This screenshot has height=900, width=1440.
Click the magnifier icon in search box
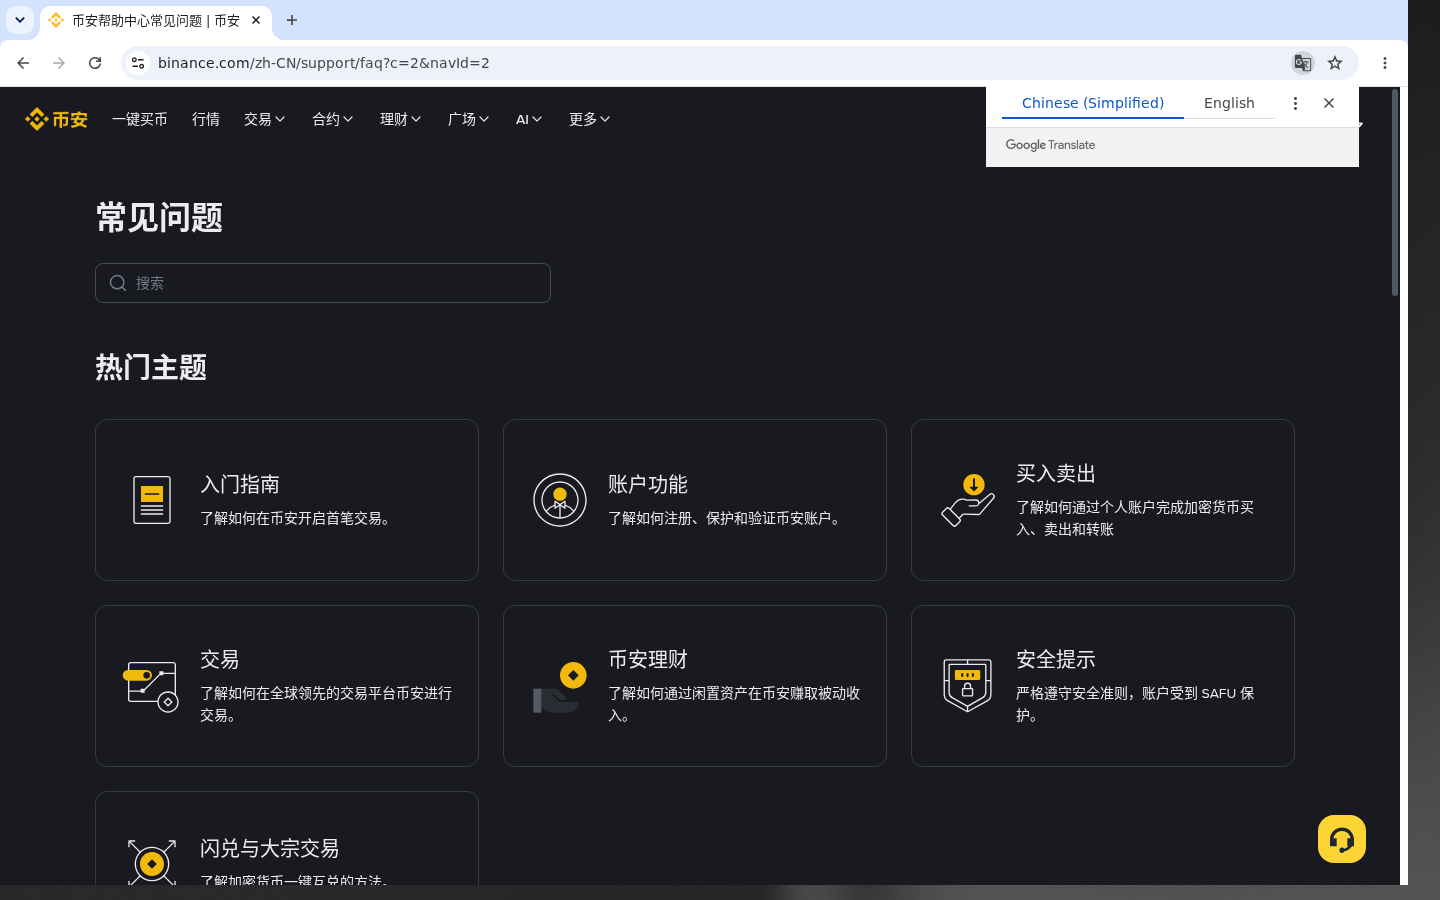point(118,283)
